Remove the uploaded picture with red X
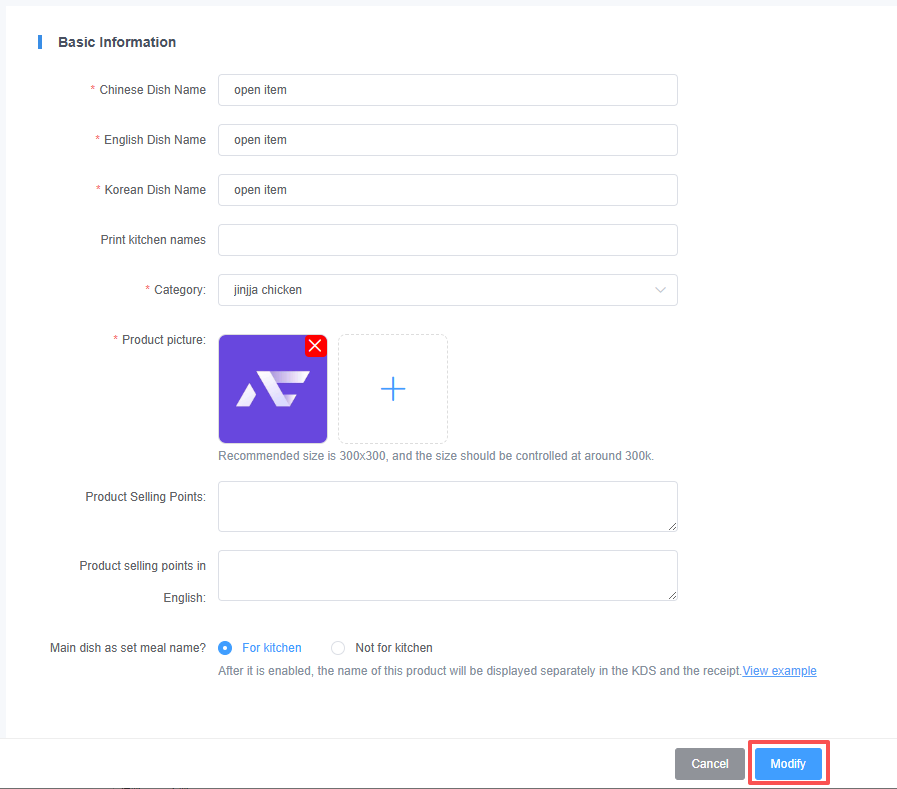This screenshot has width=897, height=789. point(315,346)
